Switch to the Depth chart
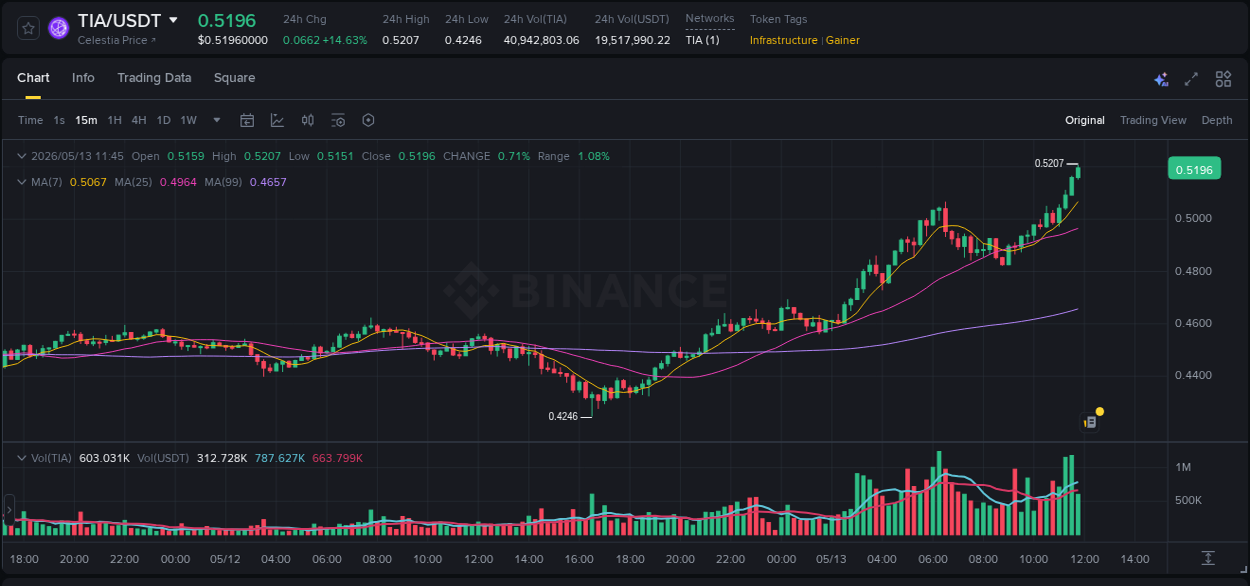The height and width of the screenshot is (586, 1250). pyautogui.click(x=1217, y=120)
